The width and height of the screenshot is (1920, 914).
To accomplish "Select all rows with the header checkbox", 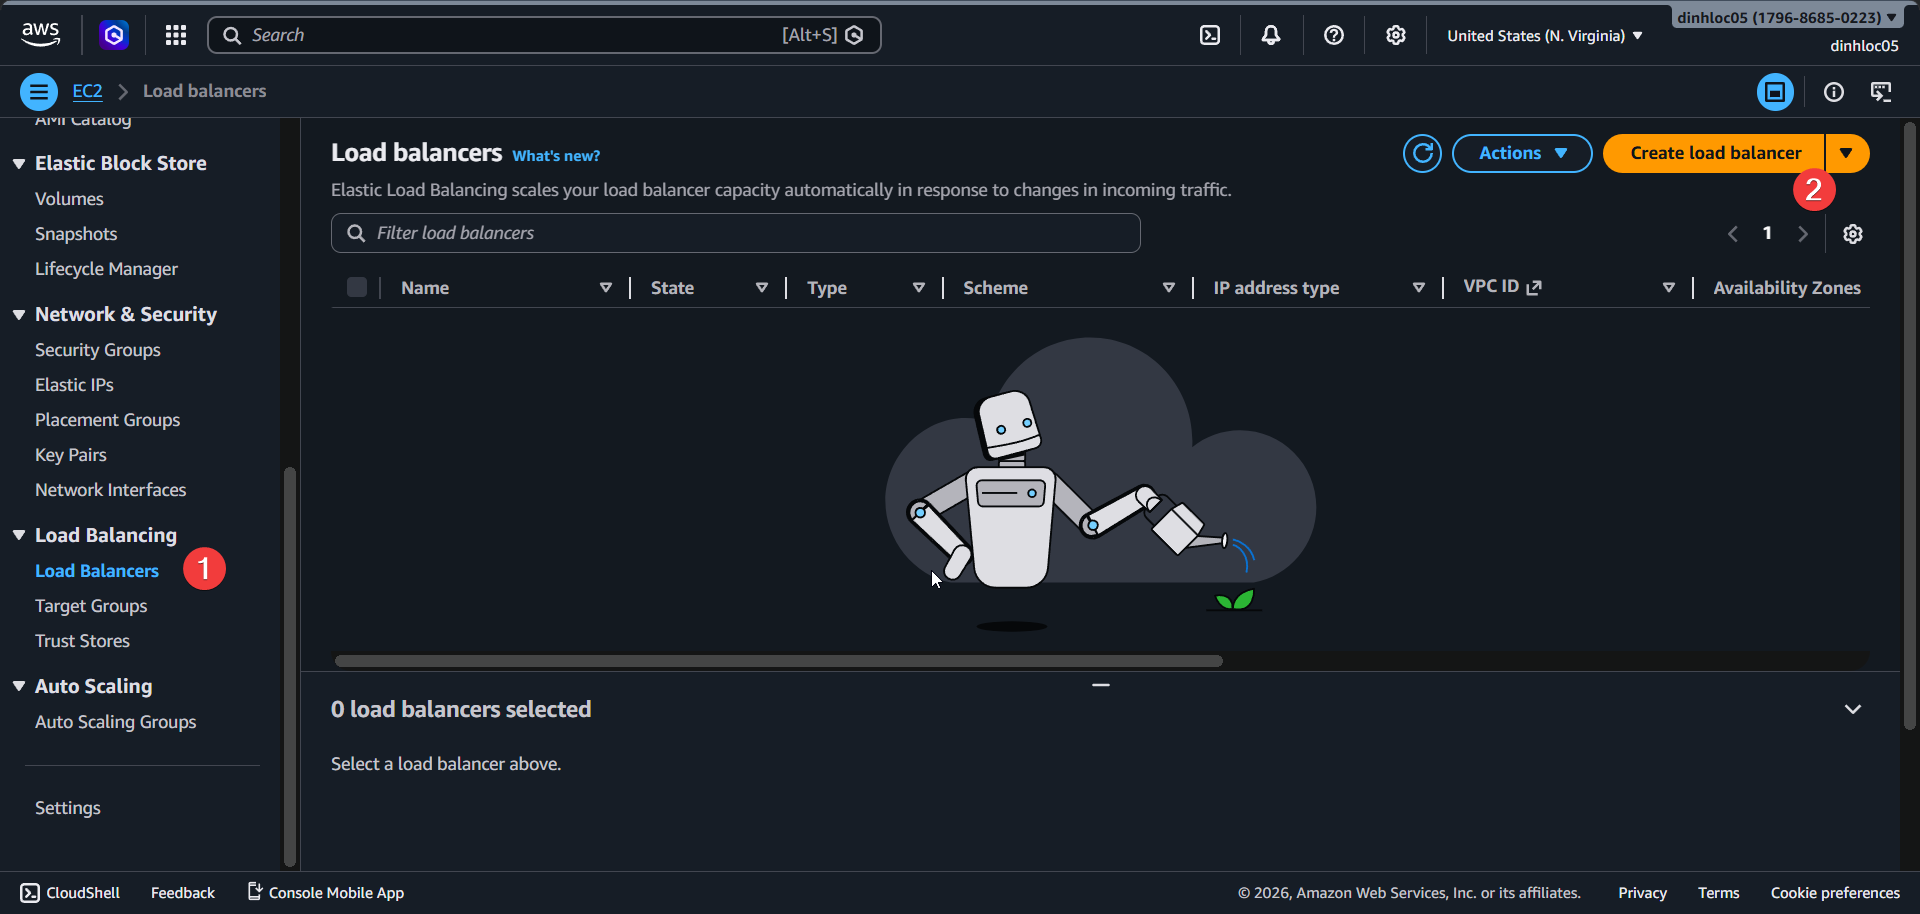I will 357,287.
